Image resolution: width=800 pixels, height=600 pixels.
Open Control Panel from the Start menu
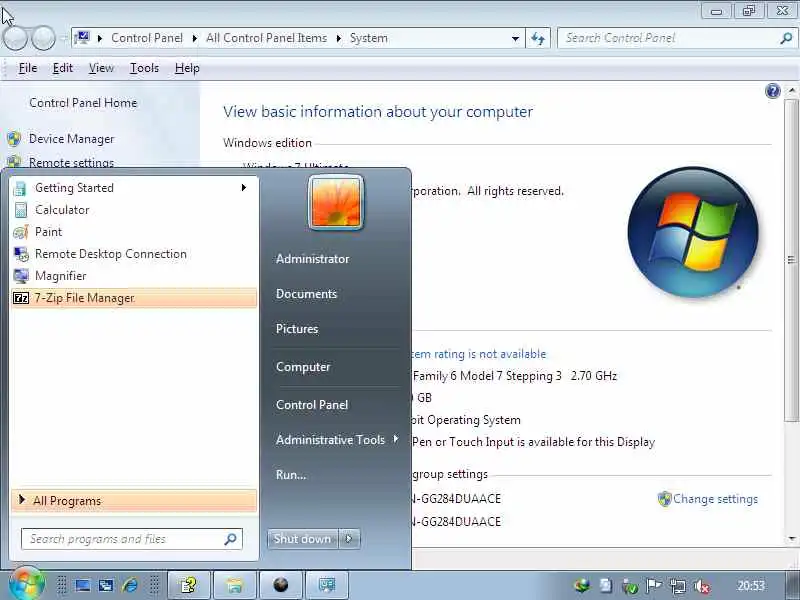pos(312,405)
